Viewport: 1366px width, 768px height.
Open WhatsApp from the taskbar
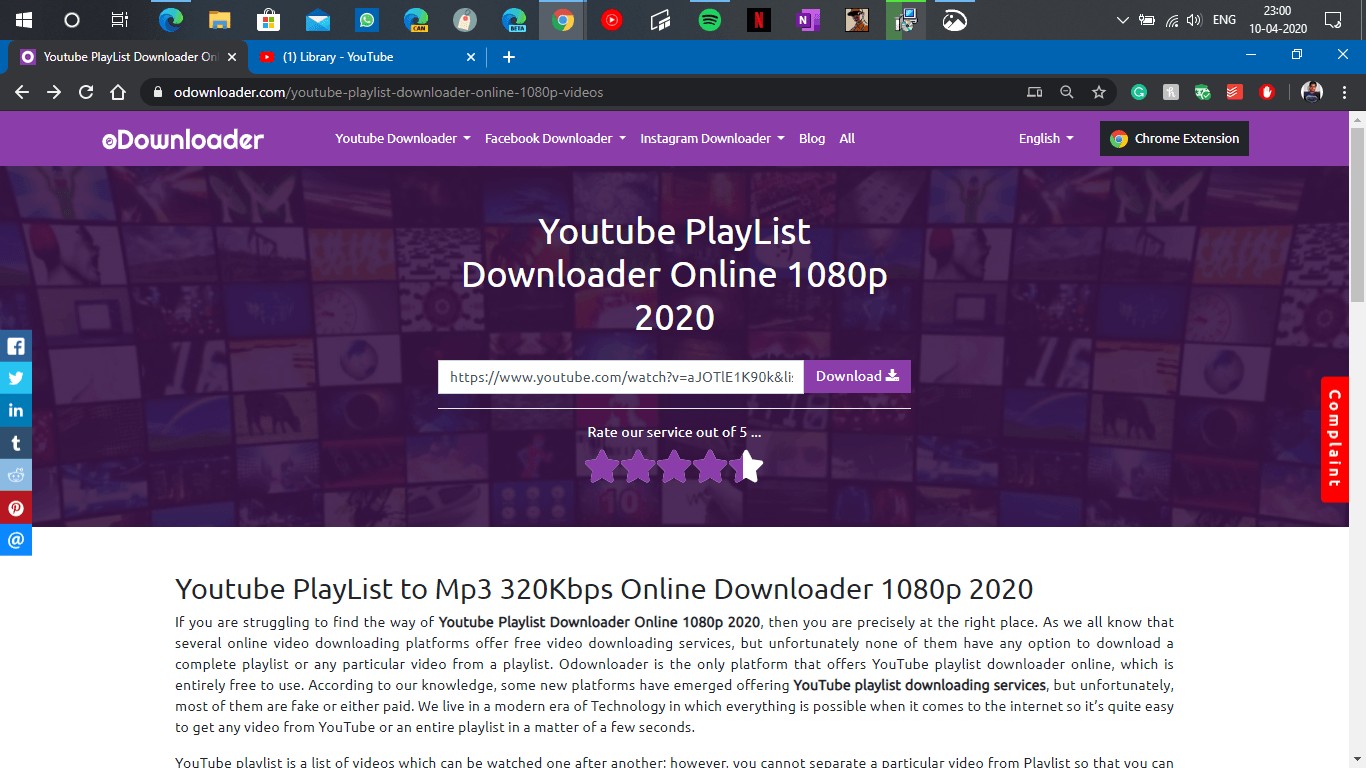coord(367,20)
